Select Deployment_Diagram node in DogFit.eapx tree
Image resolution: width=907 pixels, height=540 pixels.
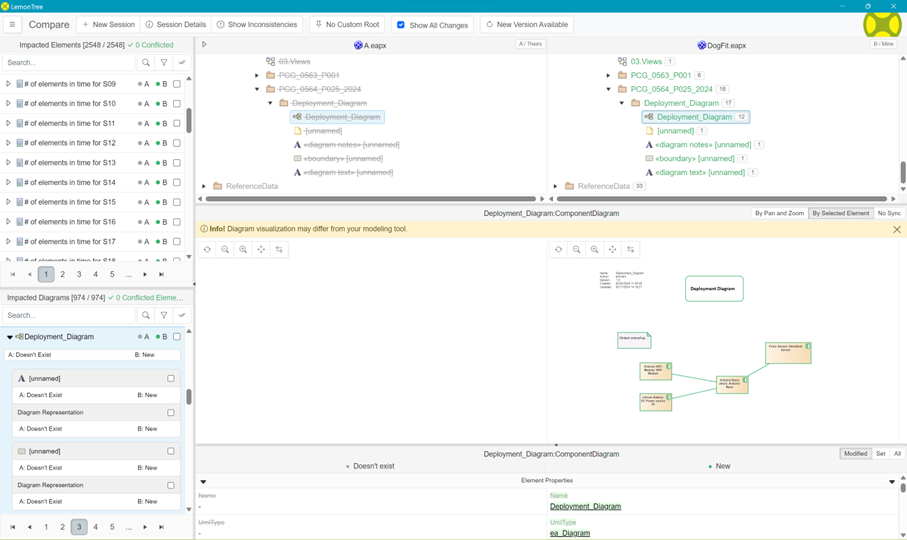[695, 117]
